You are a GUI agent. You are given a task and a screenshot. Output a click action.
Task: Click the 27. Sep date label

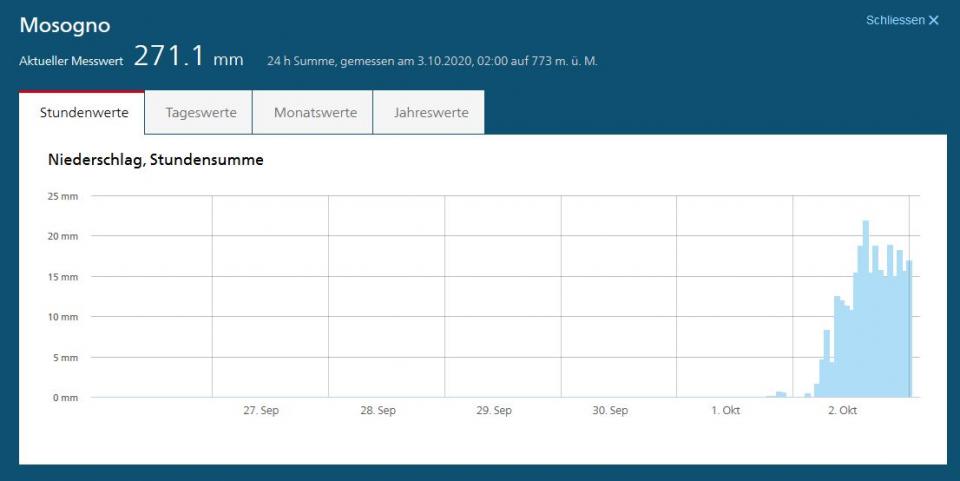tap(263, 411)
